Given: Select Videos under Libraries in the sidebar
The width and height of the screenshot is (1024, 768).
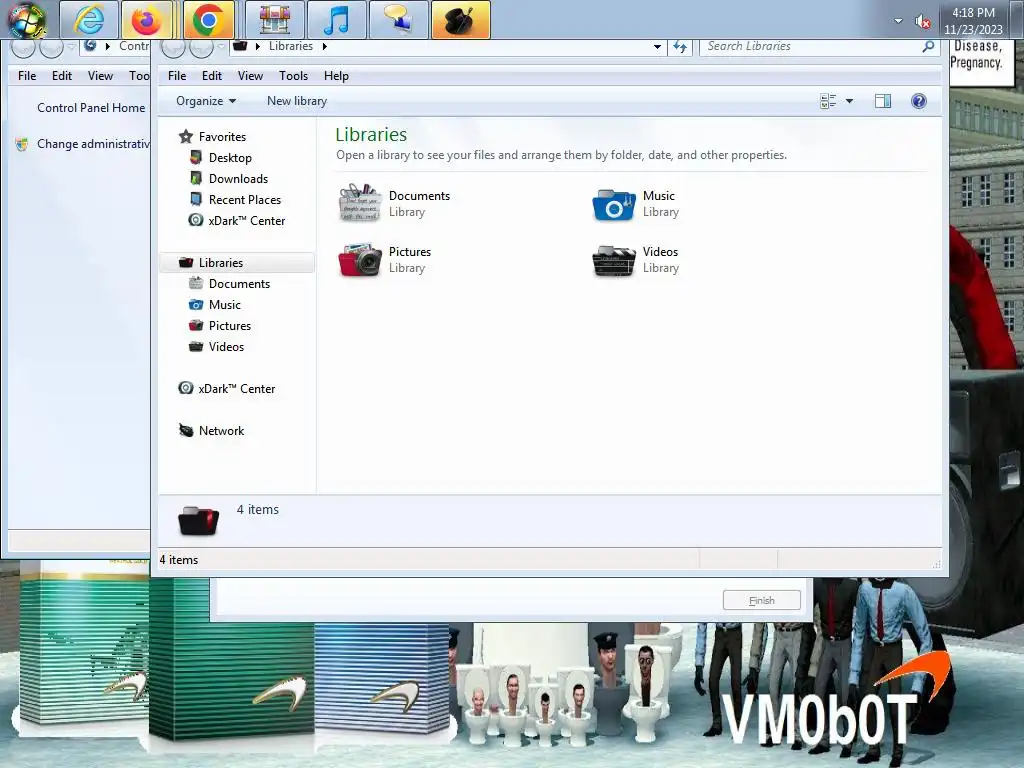Looking at the screenshot, I should [226, 346].
